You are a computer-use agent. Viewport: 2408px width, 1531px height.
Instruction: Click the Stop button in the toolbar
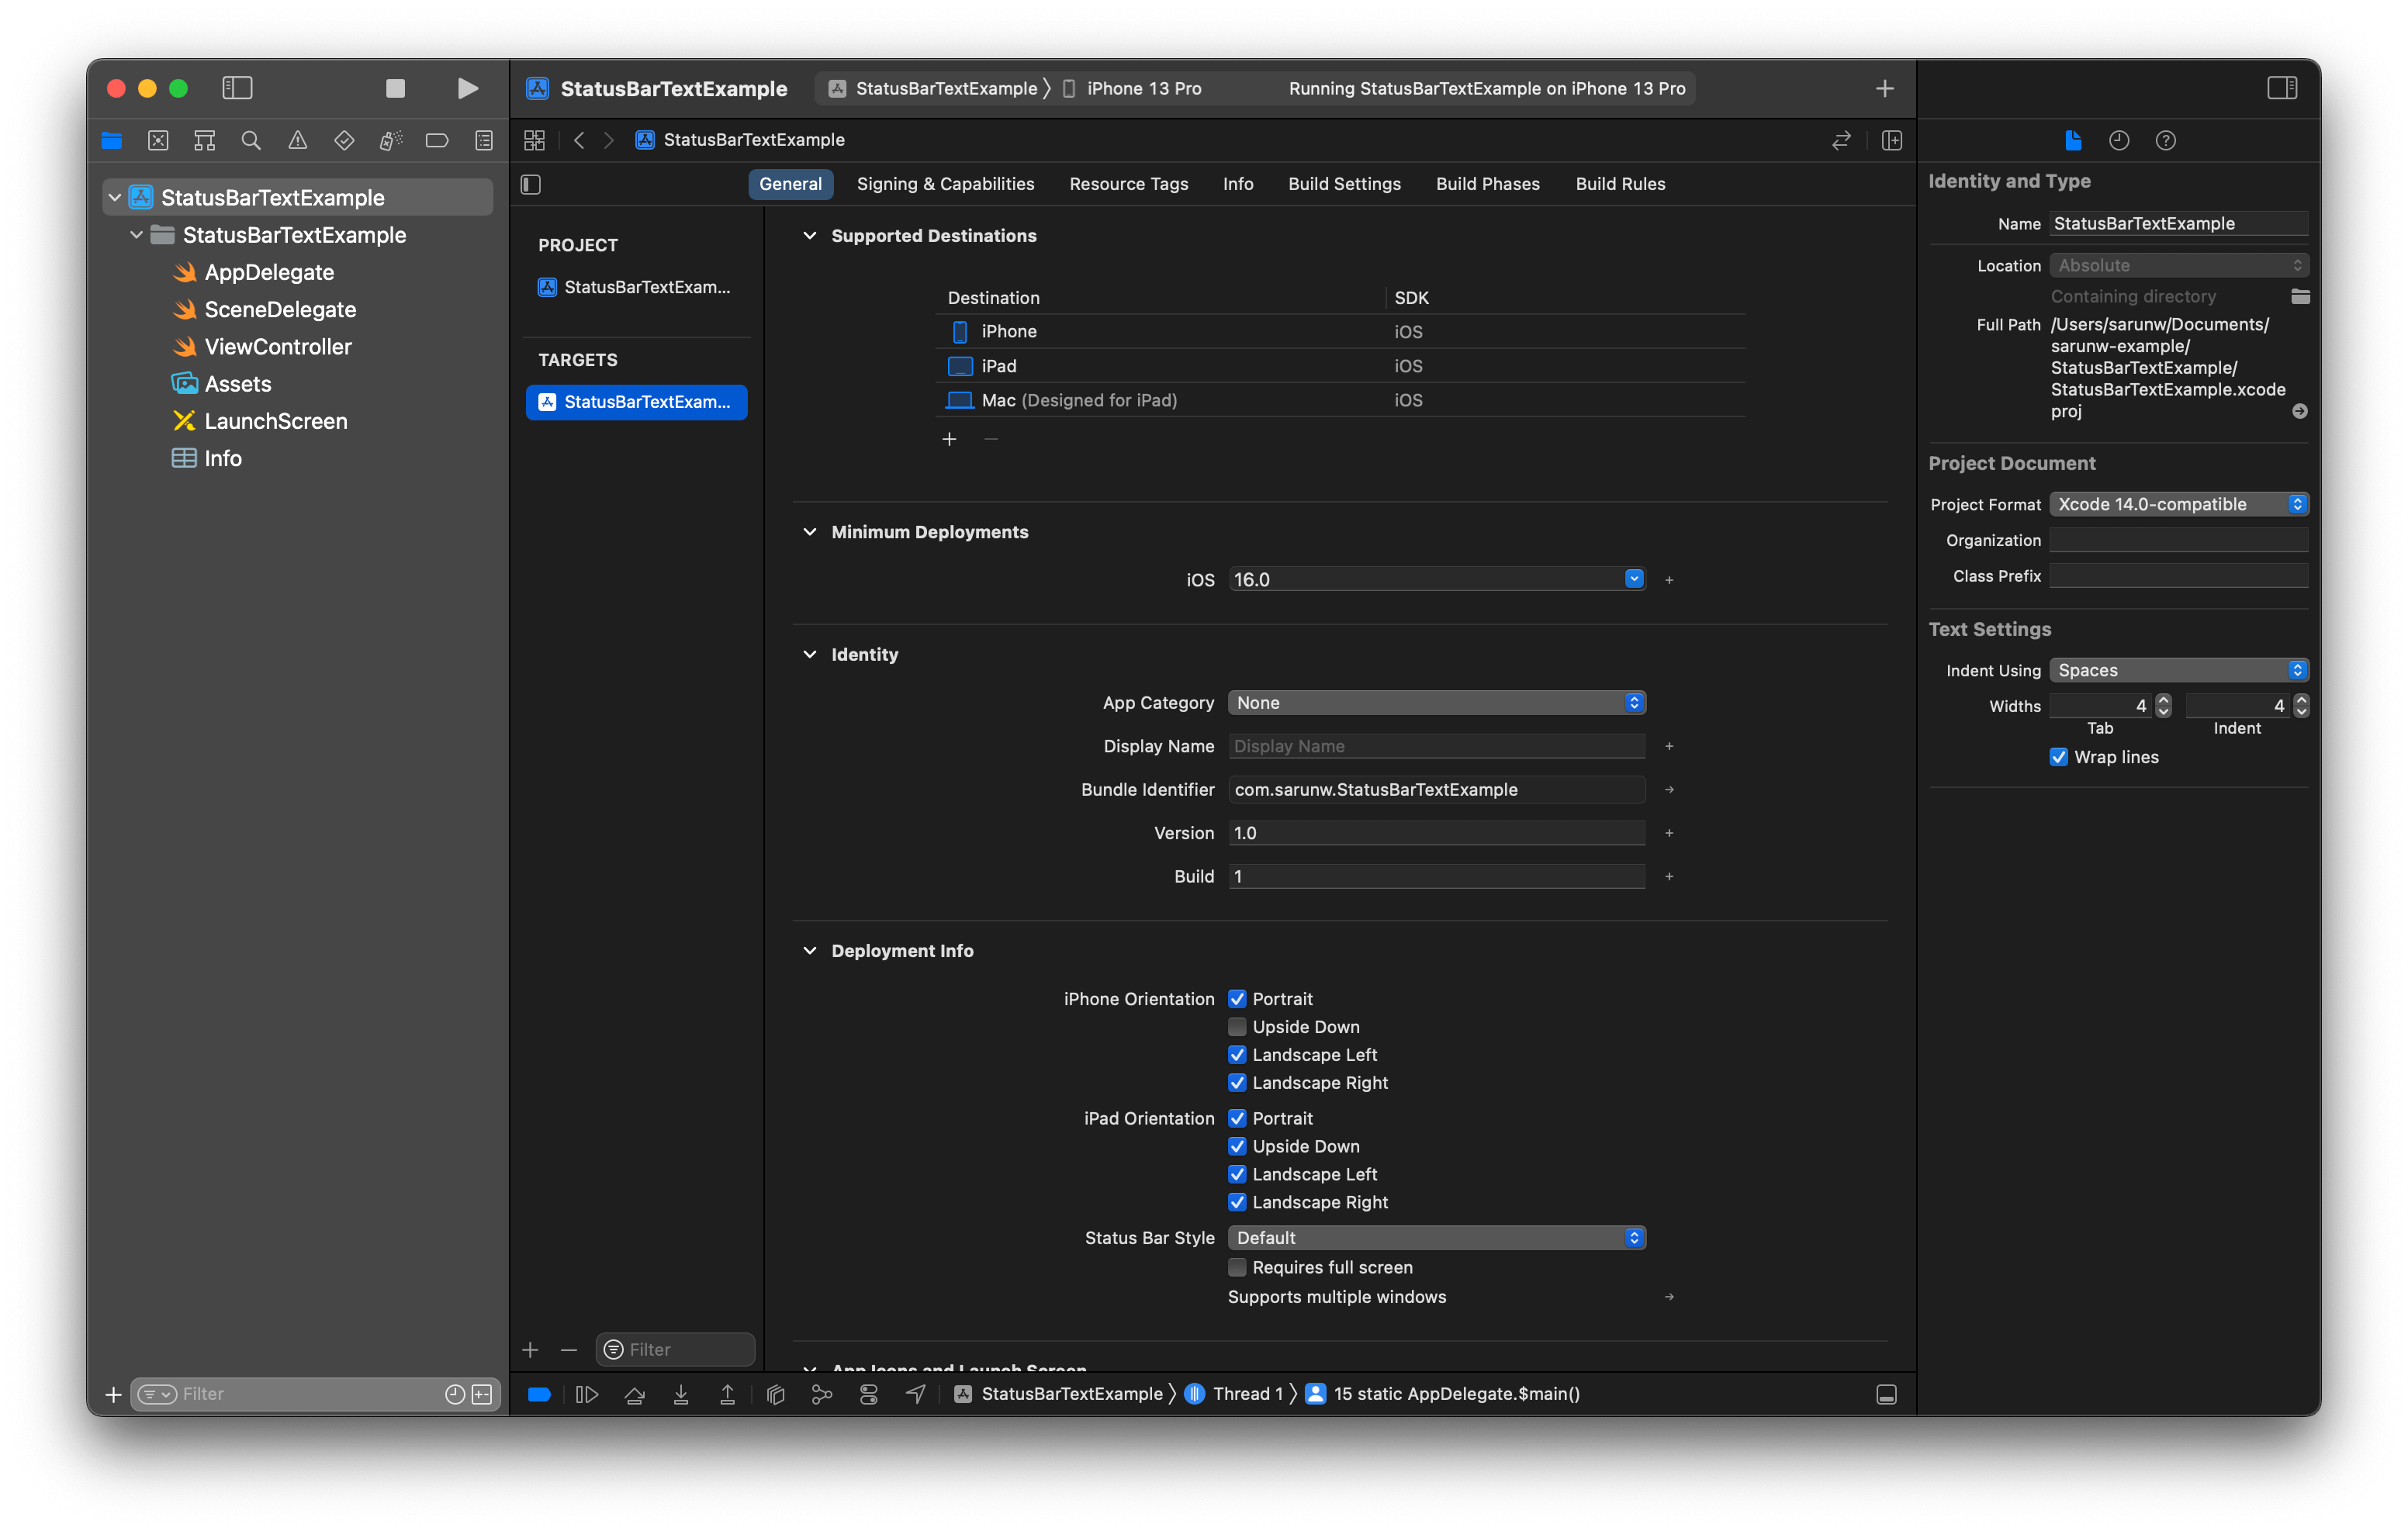click(395, 88)
